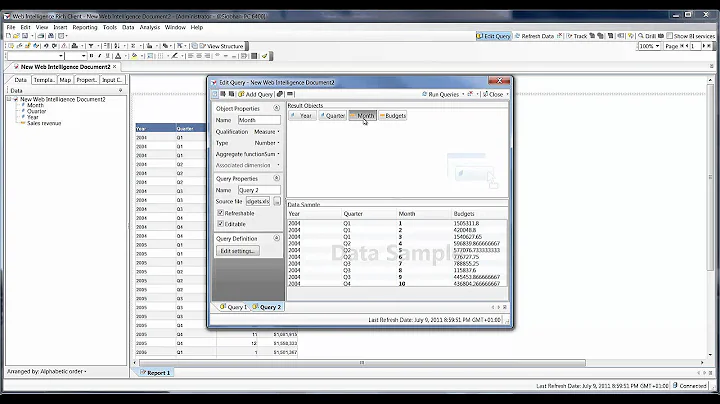720x404 pixels.
Task: Click the Drill magnifier icon
Action: 641,36
